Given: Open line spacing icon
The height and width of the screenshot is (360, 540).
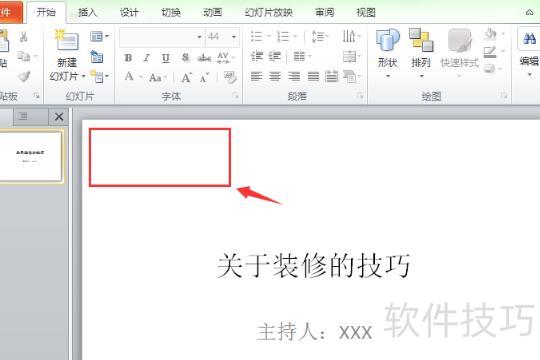Looking at the screenshot, I should pos(318,36).
